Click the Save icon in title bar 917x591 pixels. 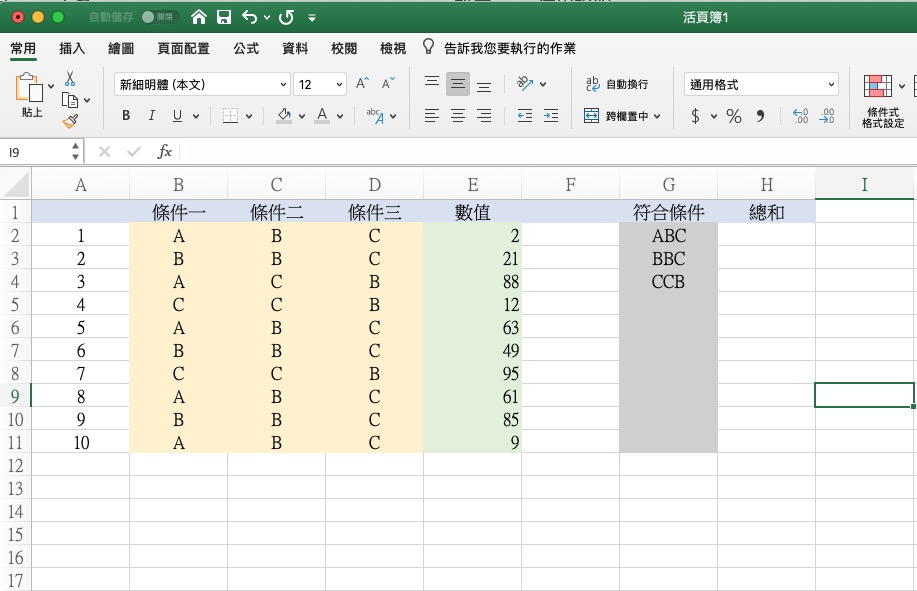click(224, 18)
